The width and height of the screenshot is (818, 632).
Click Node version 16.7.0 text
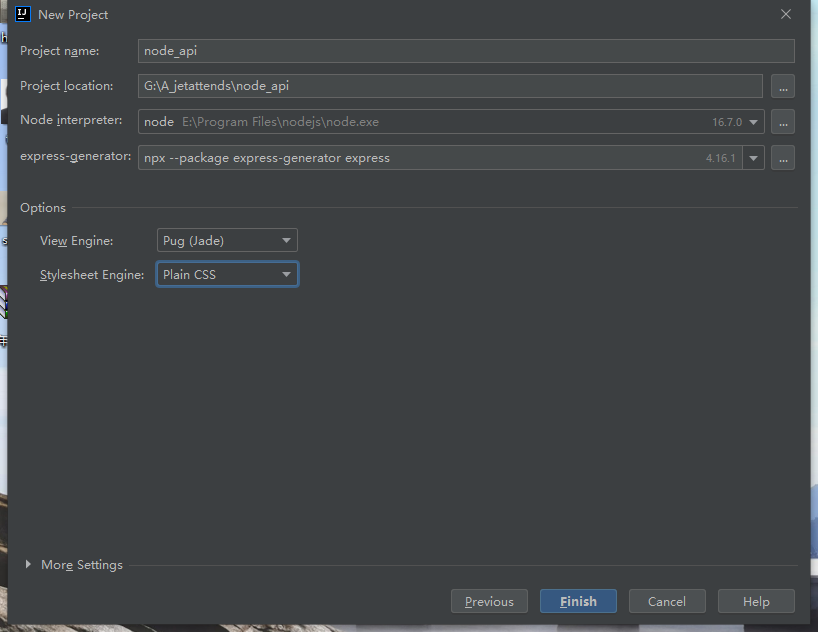click(x=727, y=122)
